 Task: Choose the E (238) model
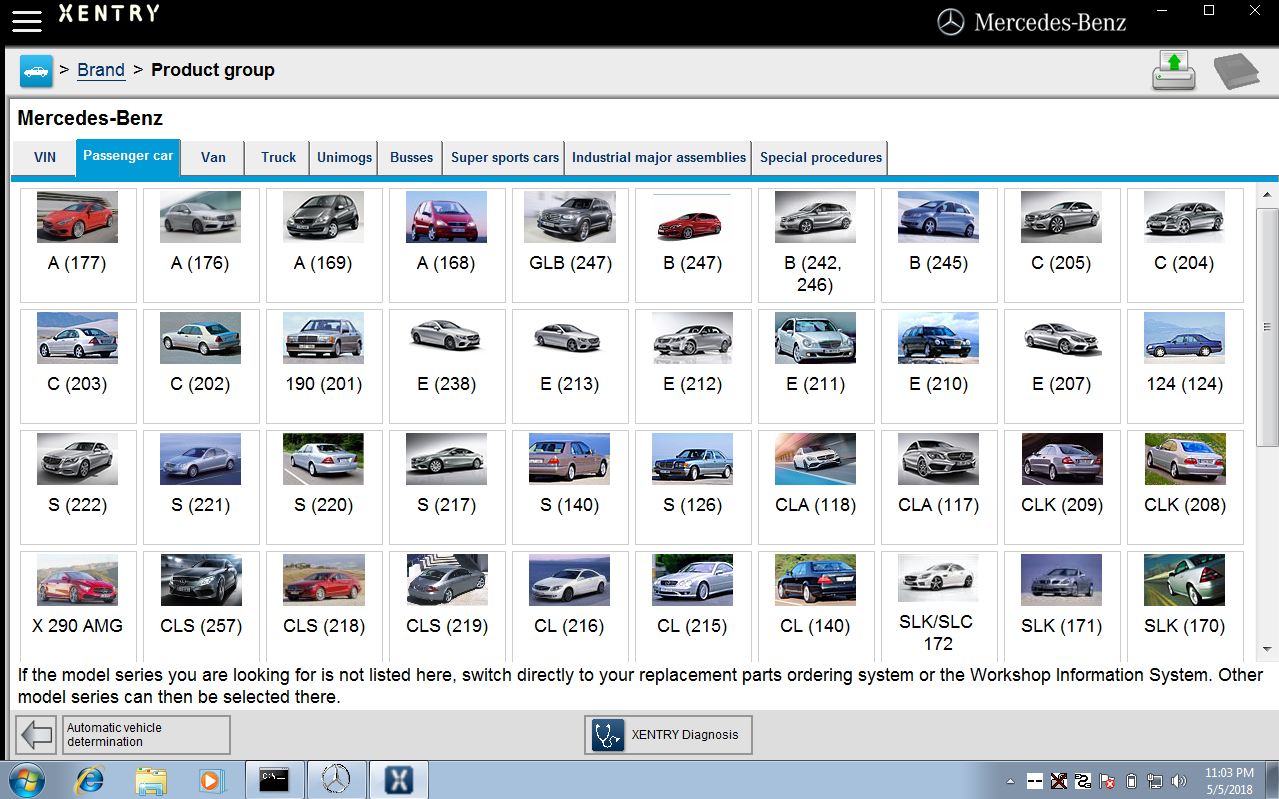click(447, 366)
